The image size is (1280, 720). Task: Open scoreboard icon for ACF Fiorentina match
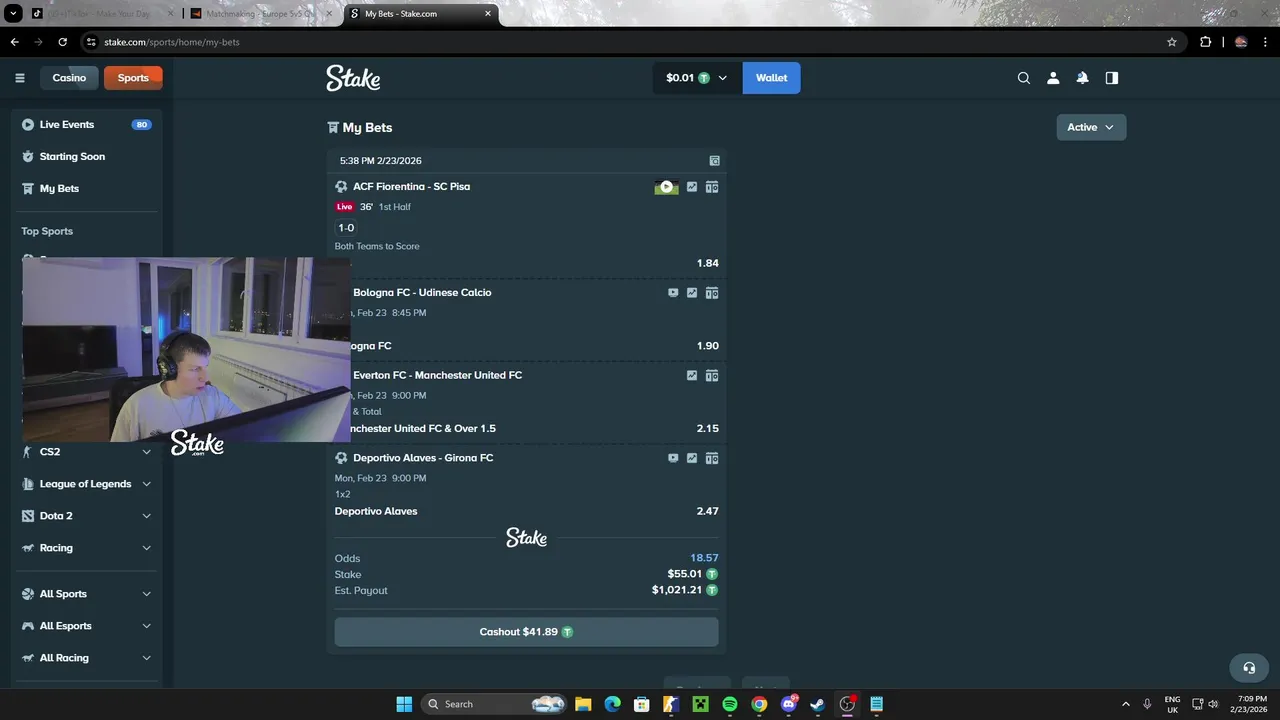coord(712,187)
